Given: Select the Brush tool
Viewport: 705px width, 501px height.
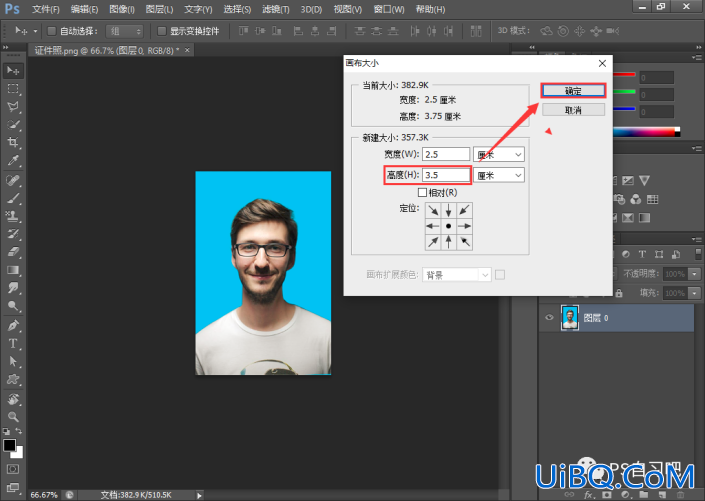Looking at the screenshot, I should click(13, 198).
